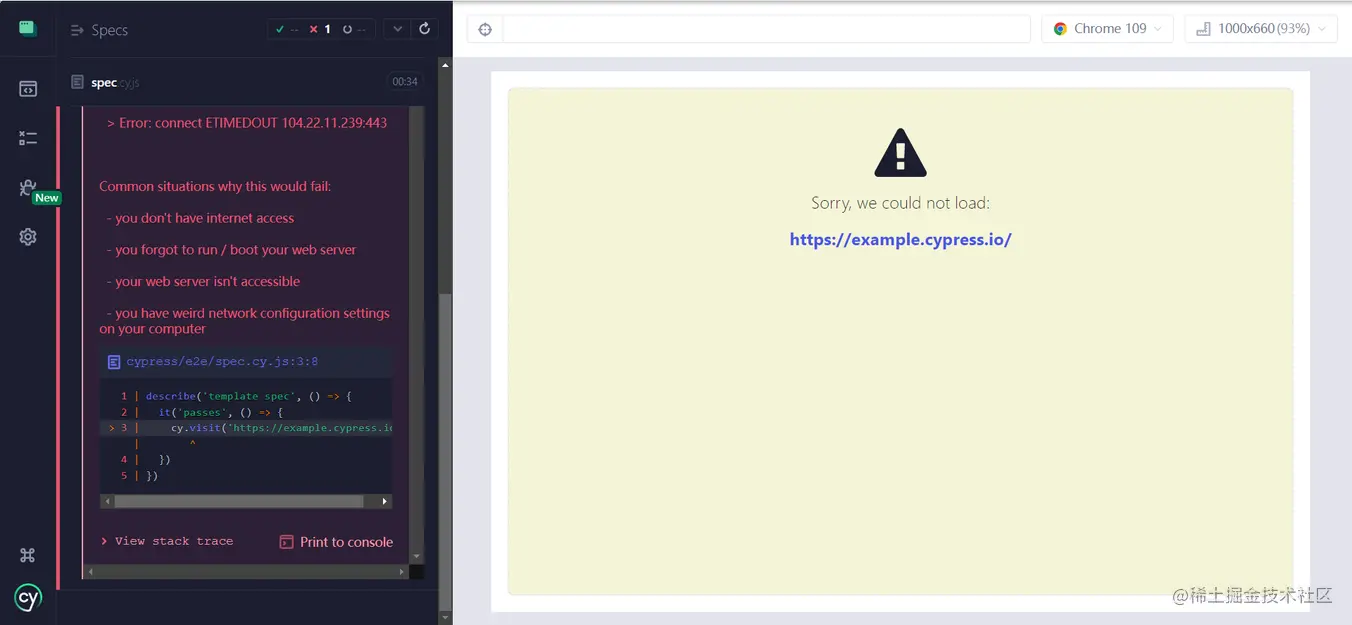Click the 'Sorry, we could not load:' message
The image size is (1352, 625).
[x=900, y=203]
